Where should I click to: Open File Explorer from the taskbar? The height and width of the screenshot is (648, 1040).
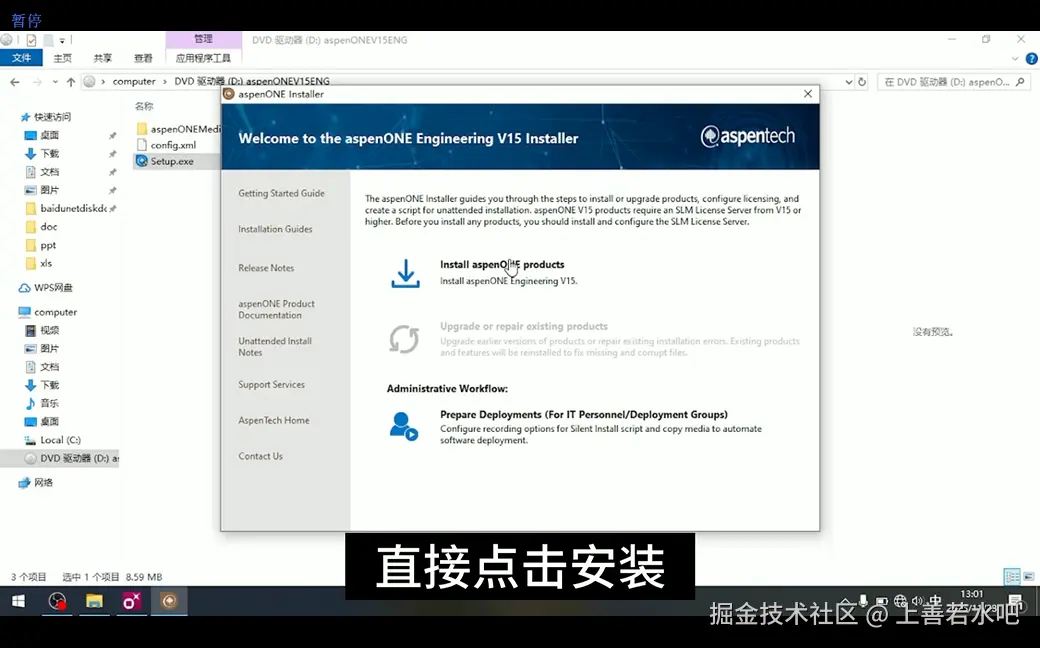click(x=94, y=602)
